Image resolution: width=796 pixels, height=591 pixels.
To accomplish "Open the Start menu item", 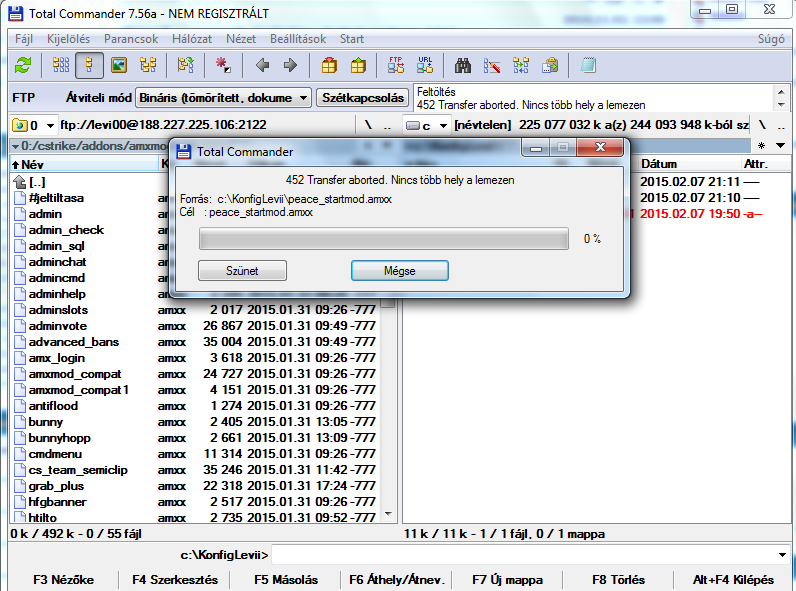I will coord(352,39).
